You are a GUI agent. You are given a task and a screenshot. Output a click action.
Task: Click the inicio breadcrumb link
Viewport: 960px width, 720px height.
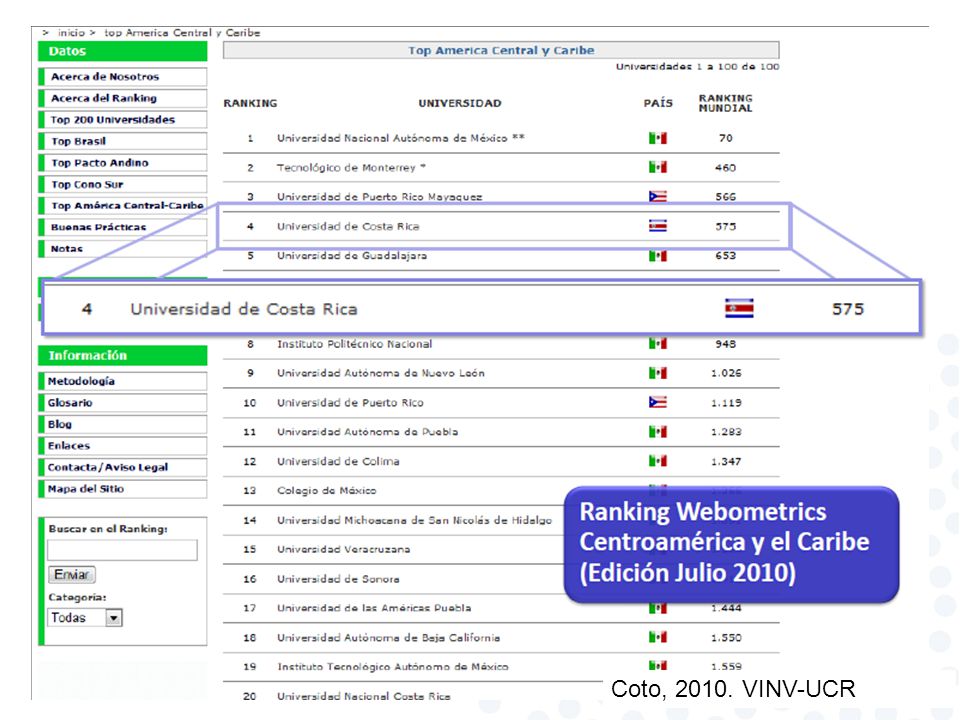[71, 32]
